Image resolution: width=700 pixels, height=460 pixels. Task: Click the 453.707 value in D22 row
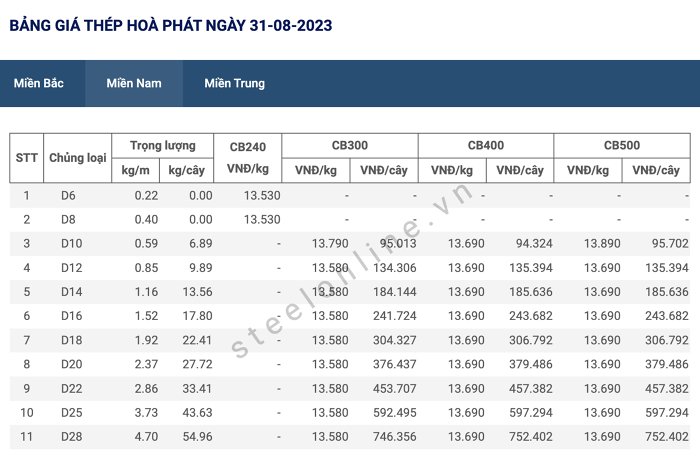pos(395,389)
